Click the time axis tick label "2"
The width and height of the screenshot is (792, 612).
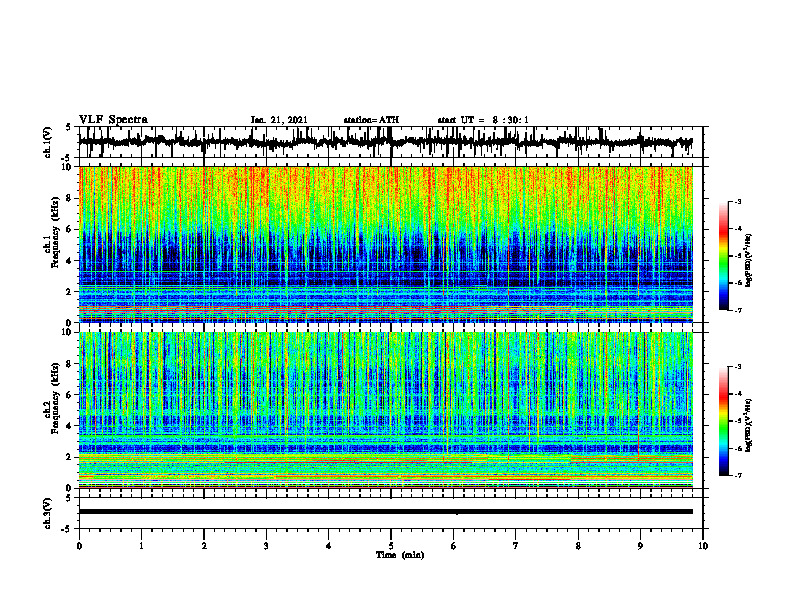204,546
